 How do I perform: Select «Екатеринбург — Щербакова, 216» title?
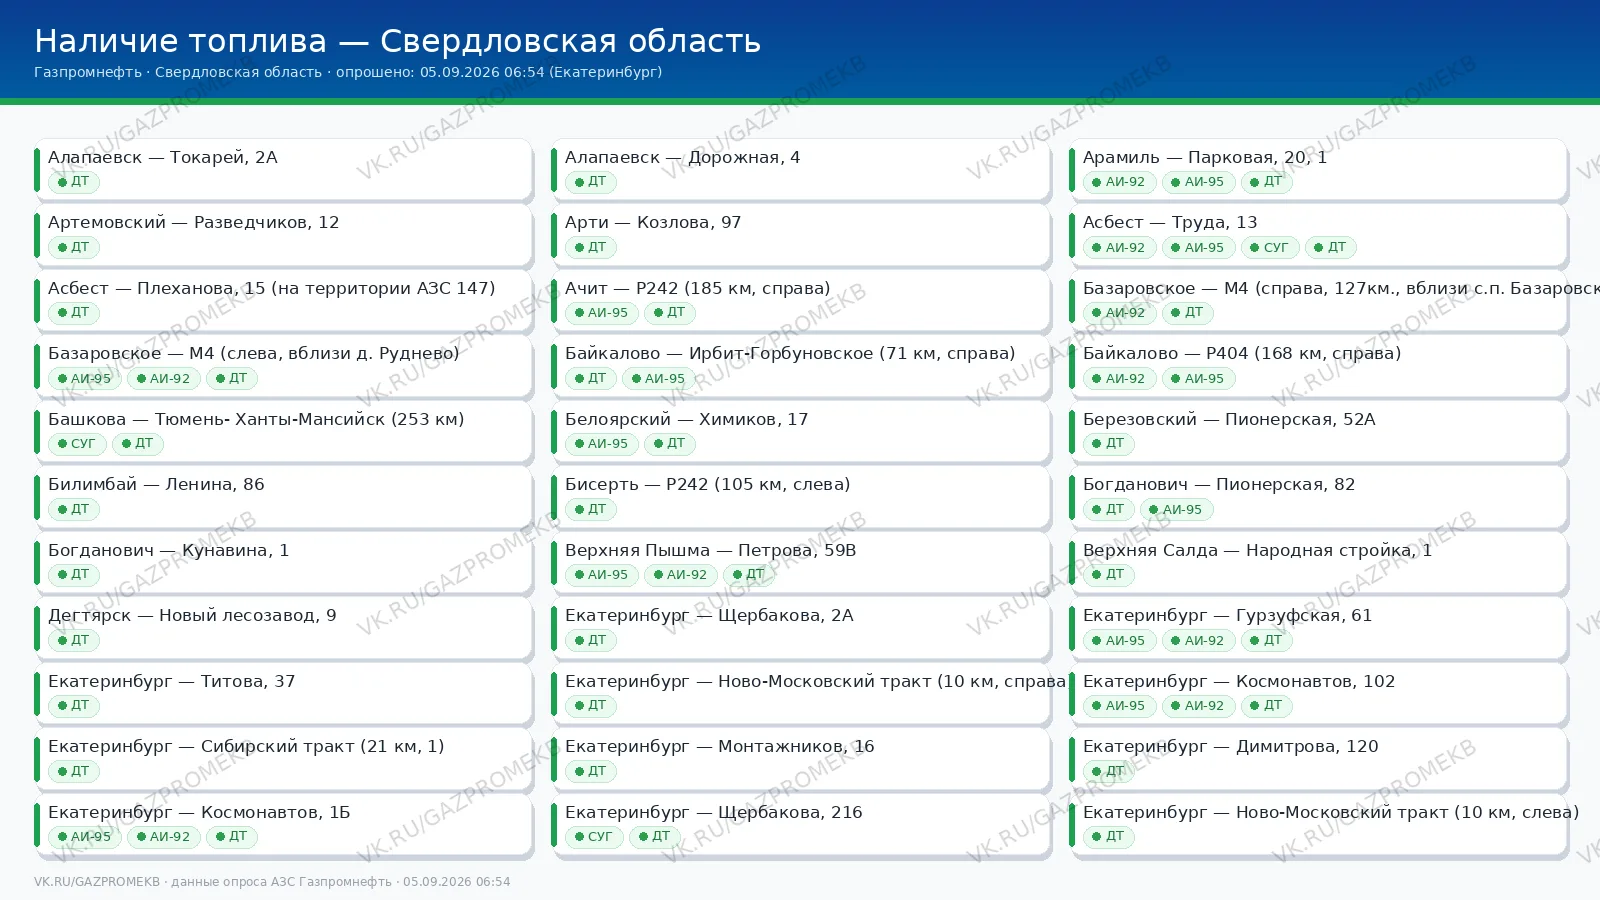tap(714, 812)
